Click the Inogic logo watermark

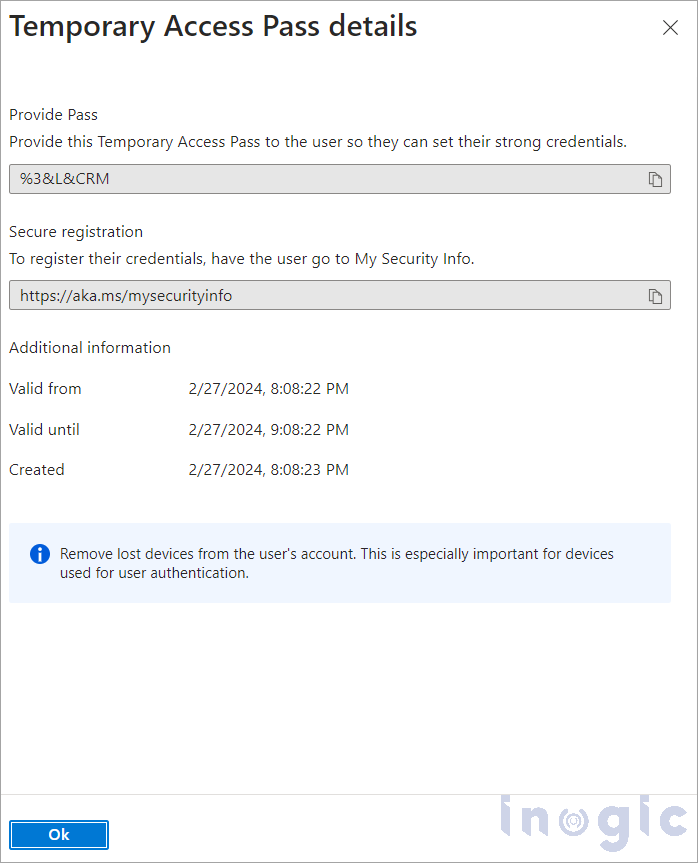pyautogui.click(x=594, y=818)
